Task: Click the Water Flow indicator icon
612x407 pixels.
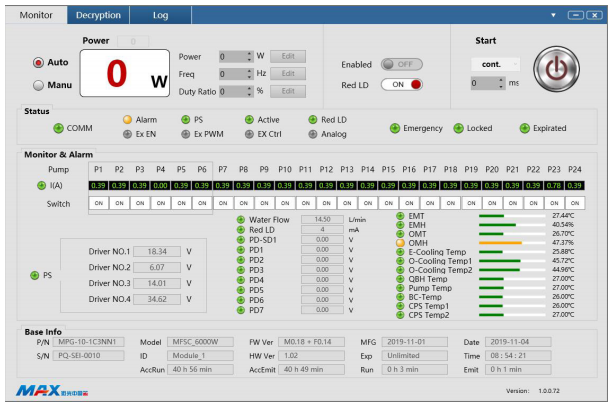Action: pos(241,219)
